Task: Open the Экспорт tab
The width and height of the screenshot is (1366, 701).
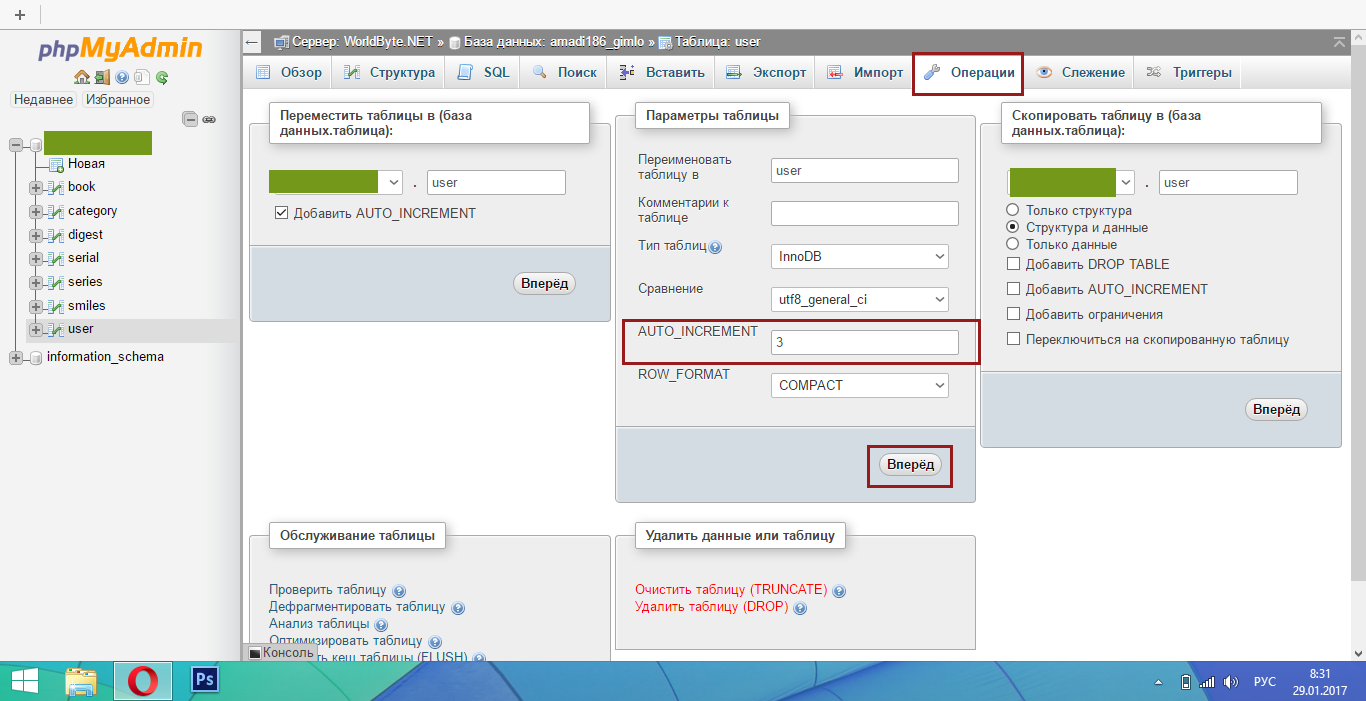Action: [x=766, y=72]
